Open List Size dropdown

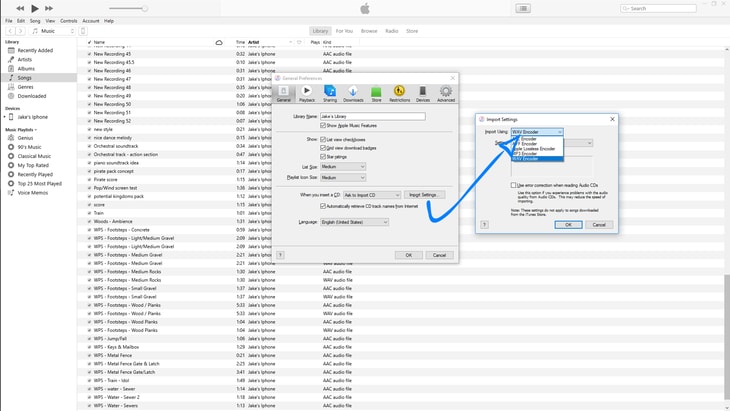click(343, 167)
